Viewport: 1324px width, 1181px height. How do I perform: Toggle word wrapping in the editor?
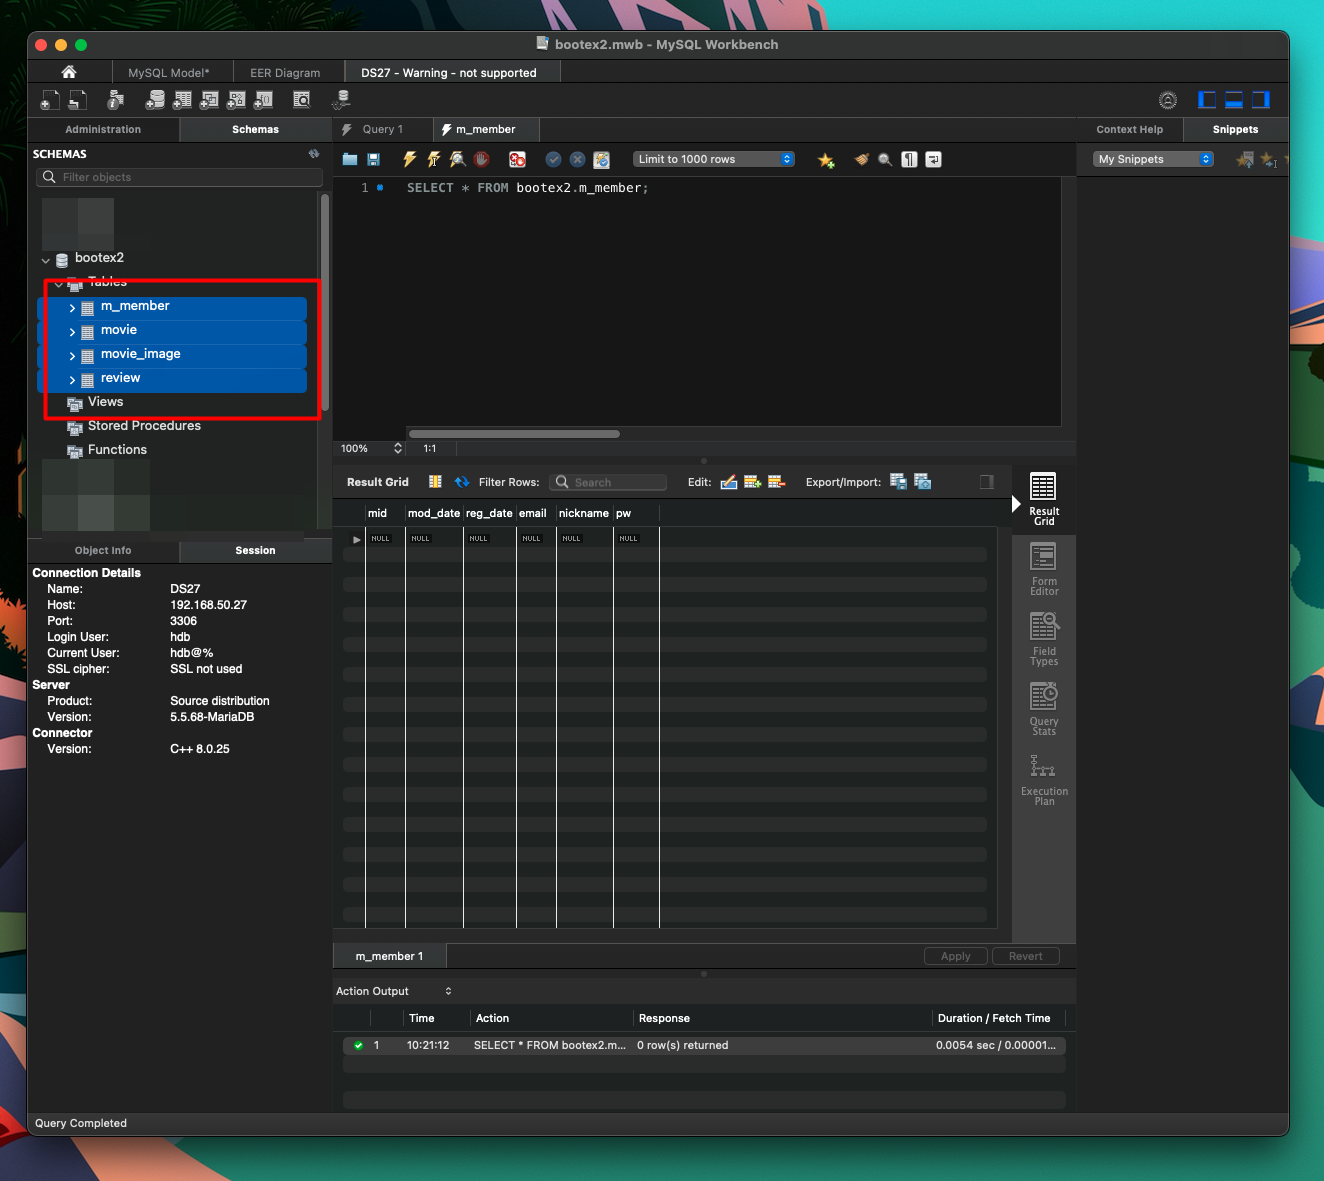point(933,159)
